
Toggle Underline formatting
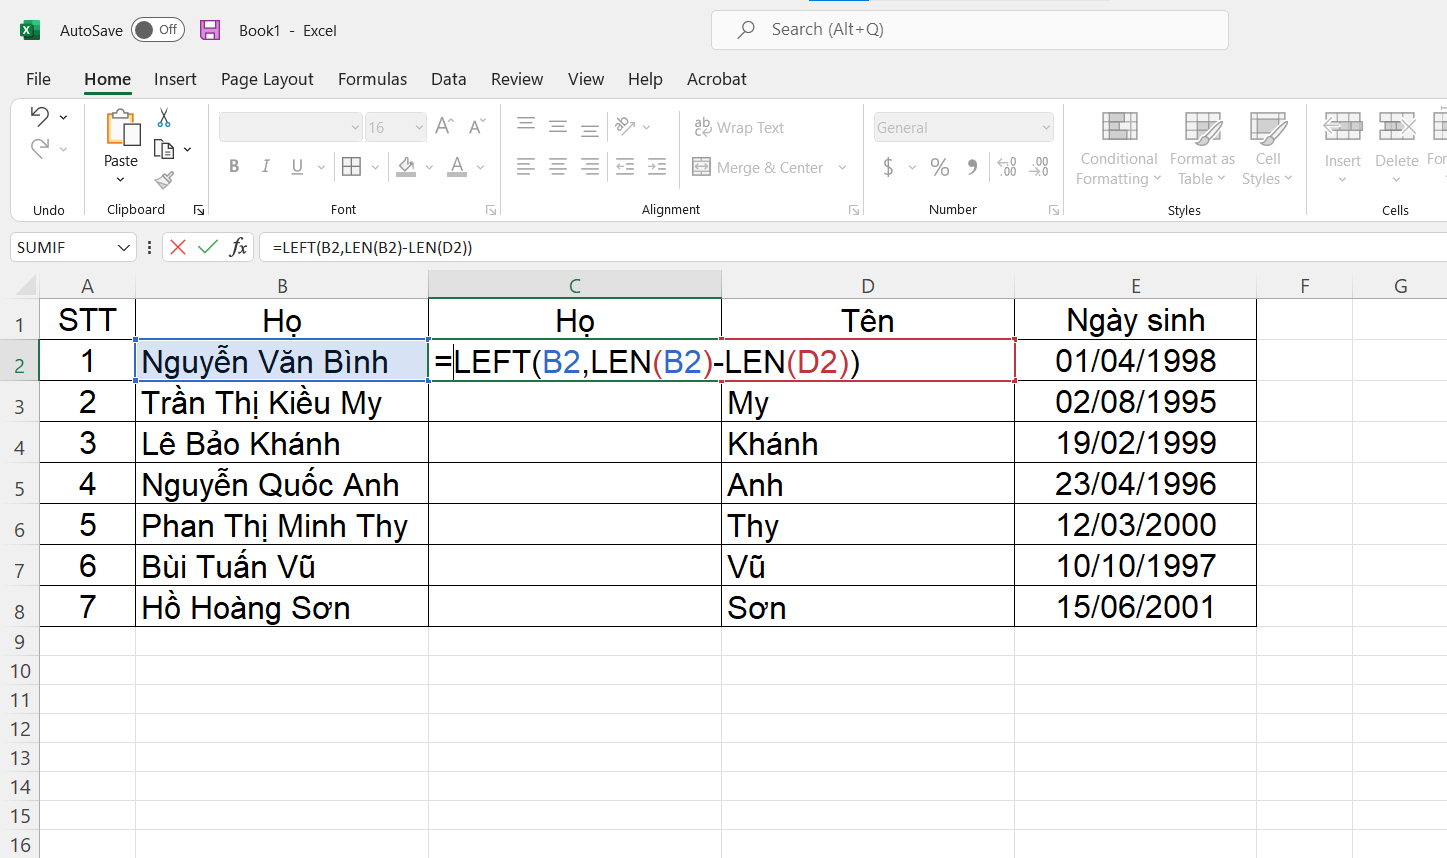click(x=297, y=167)
